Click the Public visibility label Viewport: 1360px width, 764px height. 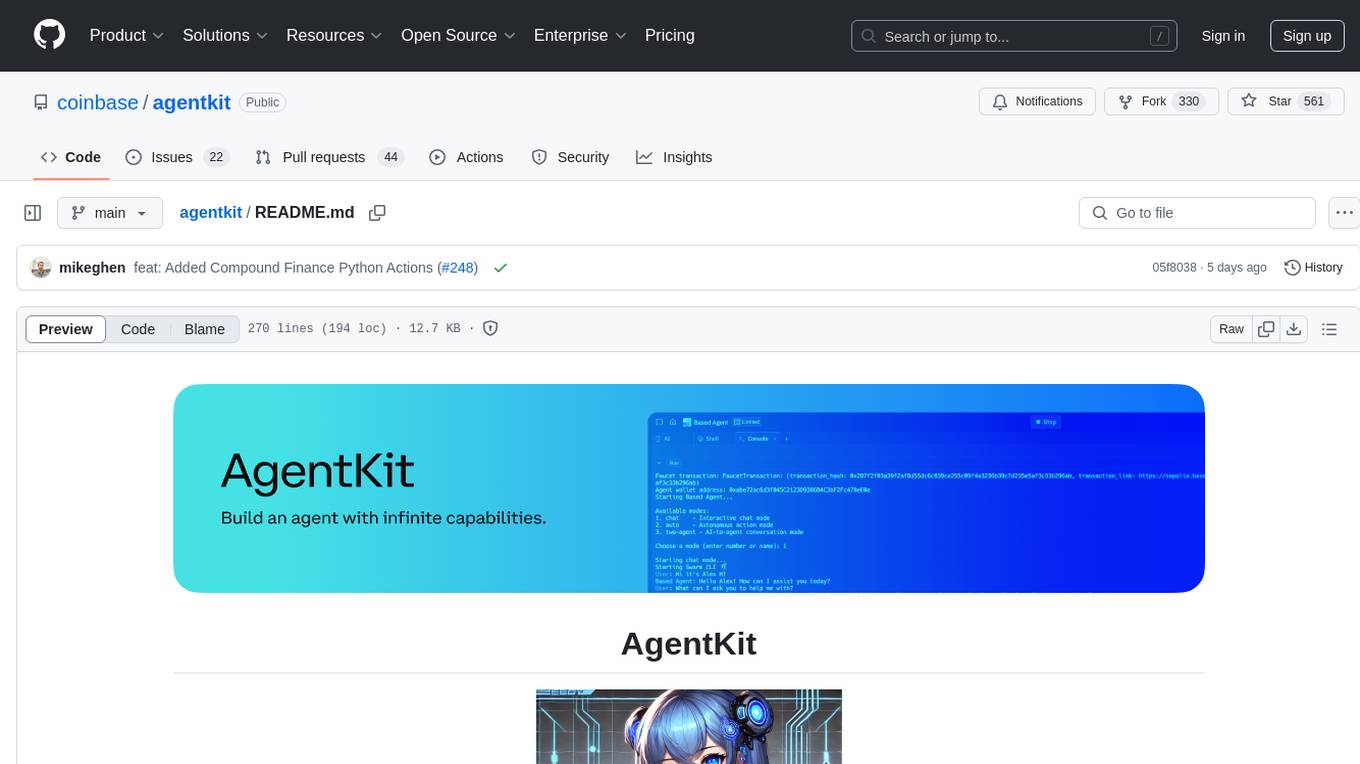tap(263, 102)
